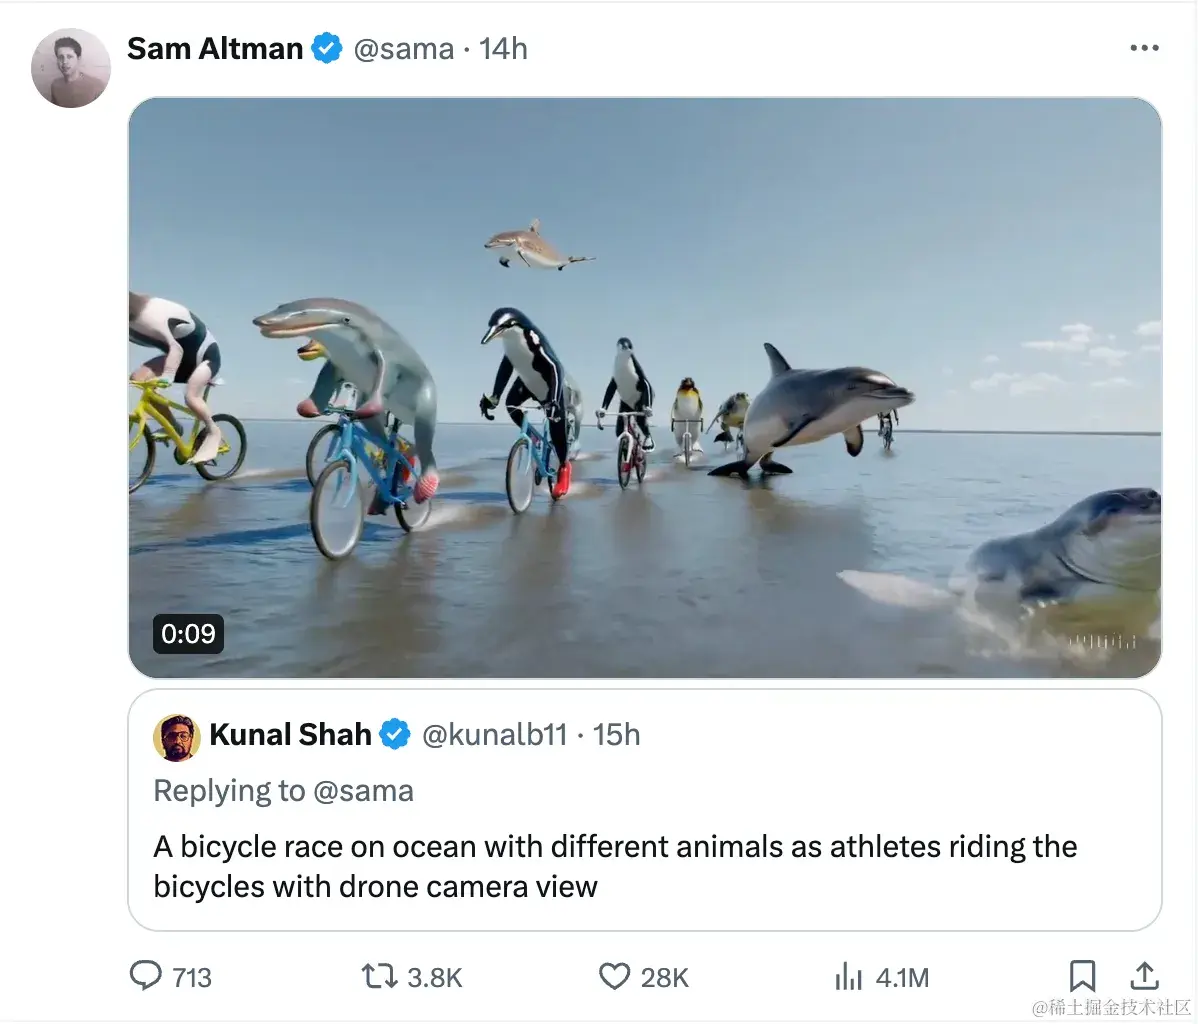Click the reply speech bubble icon
The image size is (1198, 1024).
pyautogui.click(x=146, y=976)
